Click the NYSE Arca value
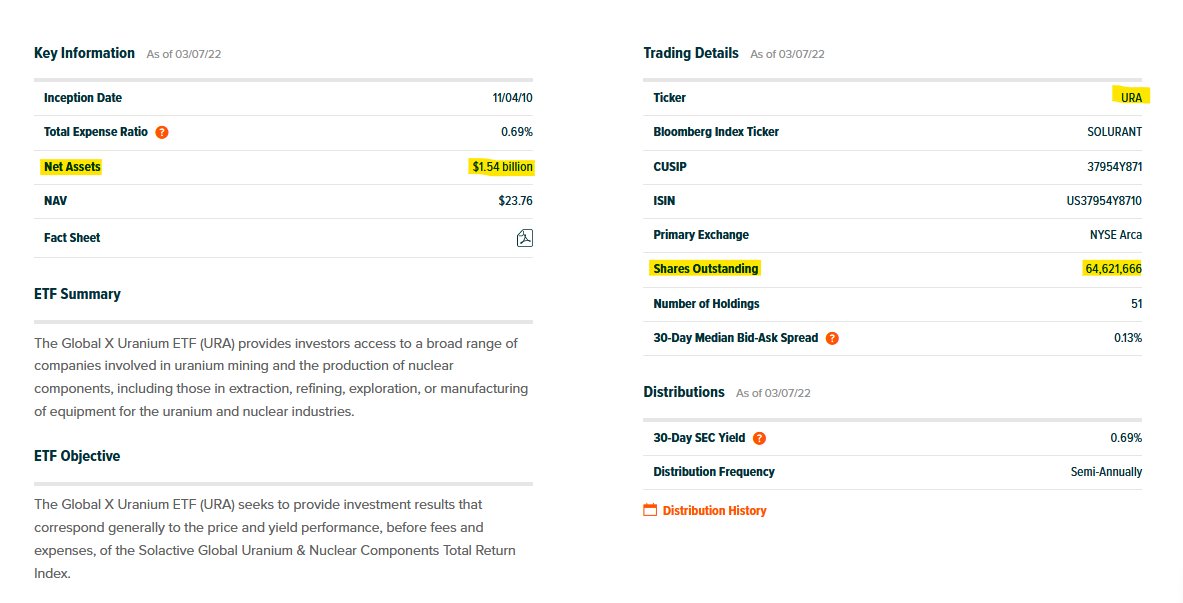Screen dimensions: 1183x603 coord(1116,235)
